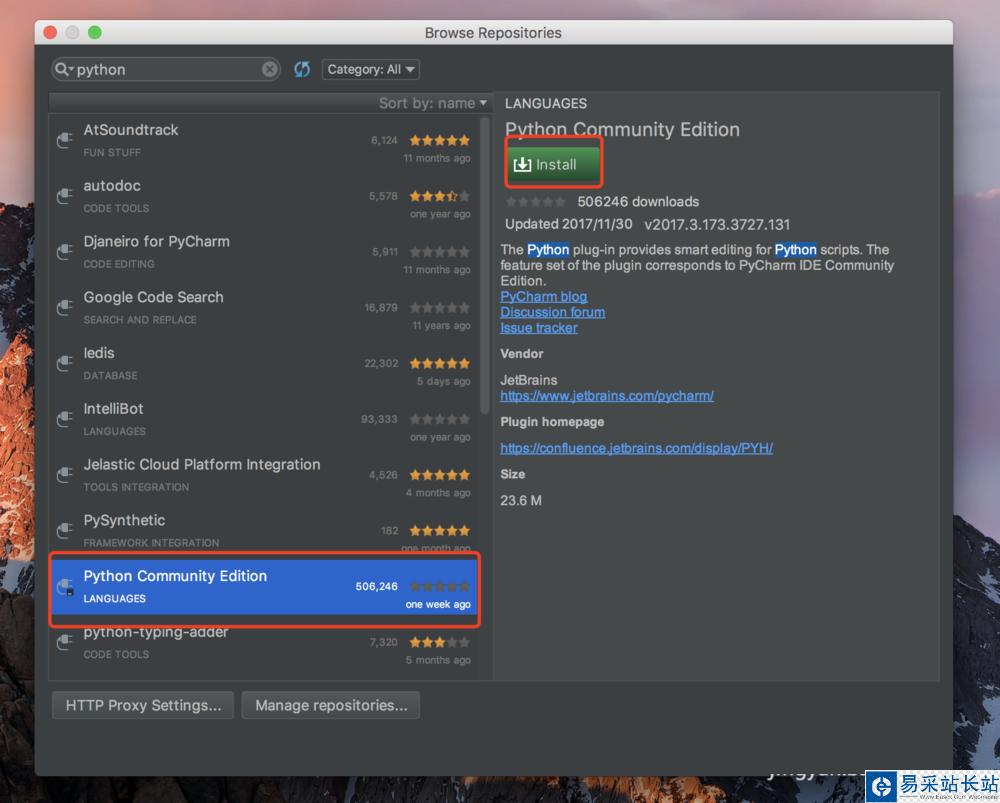Screen dimensions: 1000x803
Task: Clear the python search text
Action: (x=270, y=69)
